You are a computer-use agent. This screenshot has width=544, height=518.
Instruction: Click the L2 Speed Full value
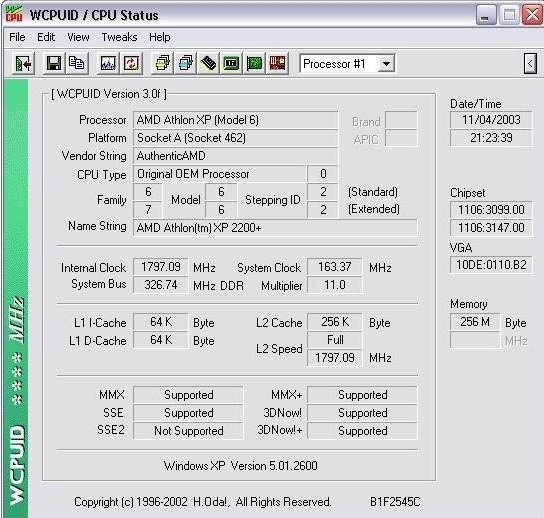335,340
